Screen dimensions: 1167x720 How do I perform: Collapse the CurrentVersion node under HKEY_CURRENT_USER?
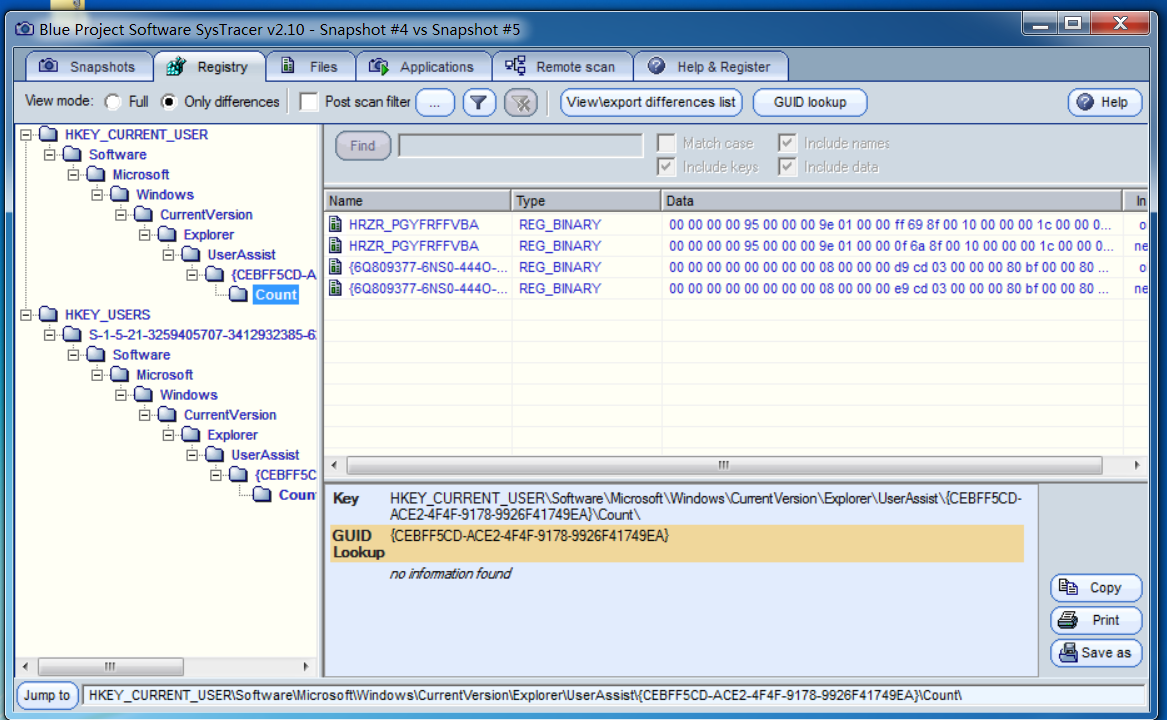121,215
